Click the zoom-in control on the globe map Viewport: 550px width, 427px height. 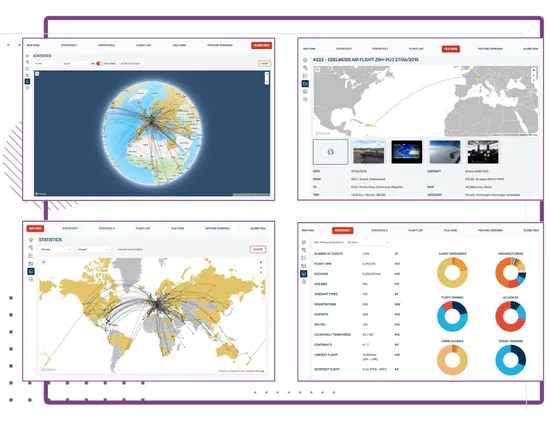tap(267, 74)
